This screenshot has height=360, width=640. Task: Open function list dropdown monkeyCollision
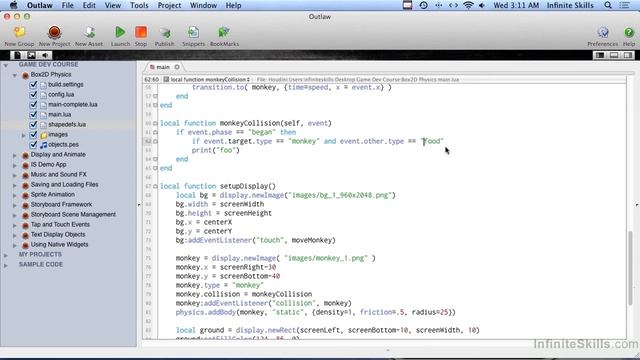(207, 80)
